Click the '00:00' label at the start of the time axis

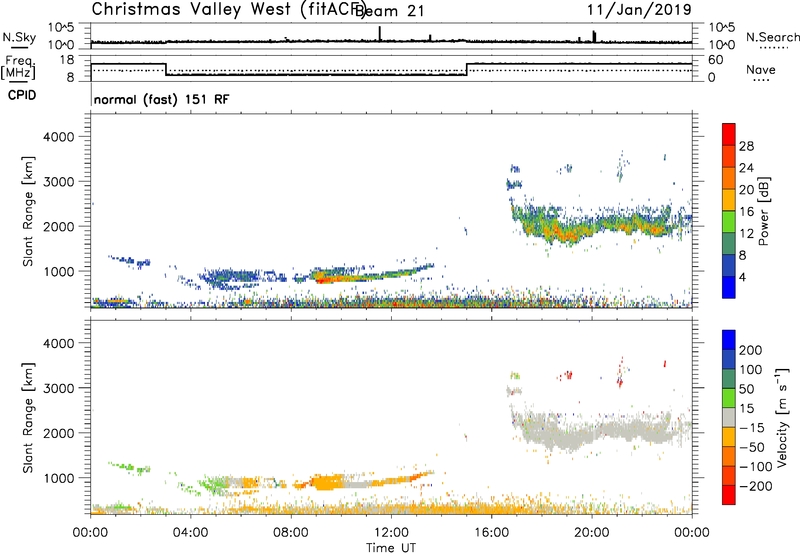pyautogui.click(x=90, y=533)
